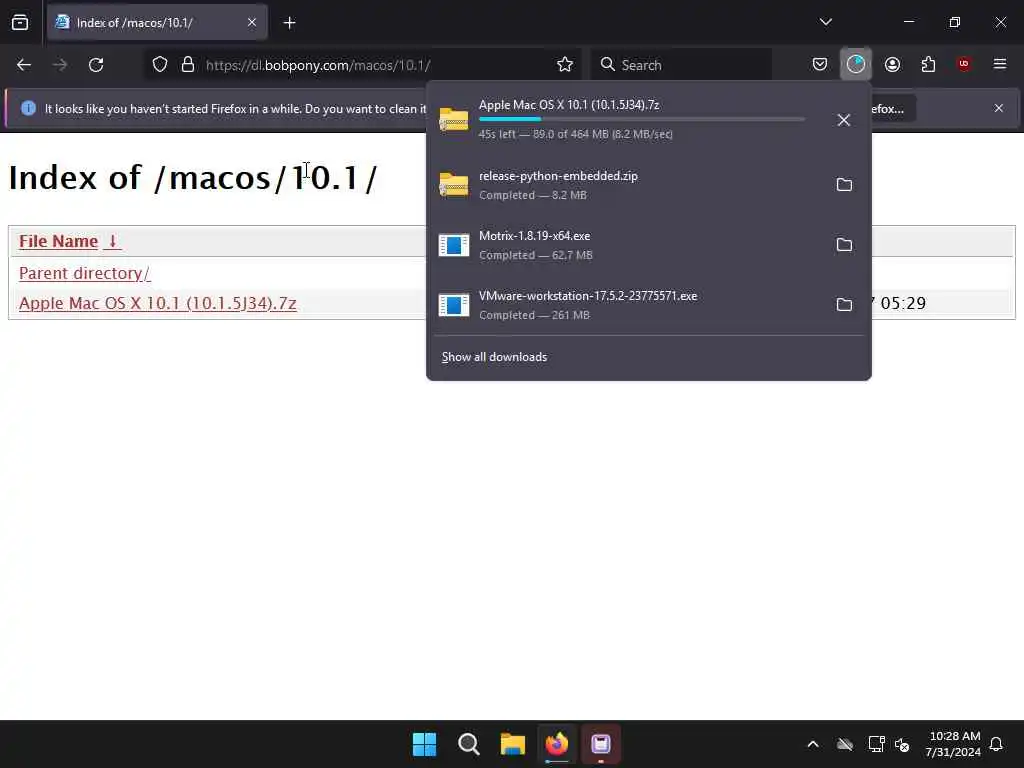Show site security padlock info
The width and height of the screenshot is (1024, 768).
tap(188, 65)
